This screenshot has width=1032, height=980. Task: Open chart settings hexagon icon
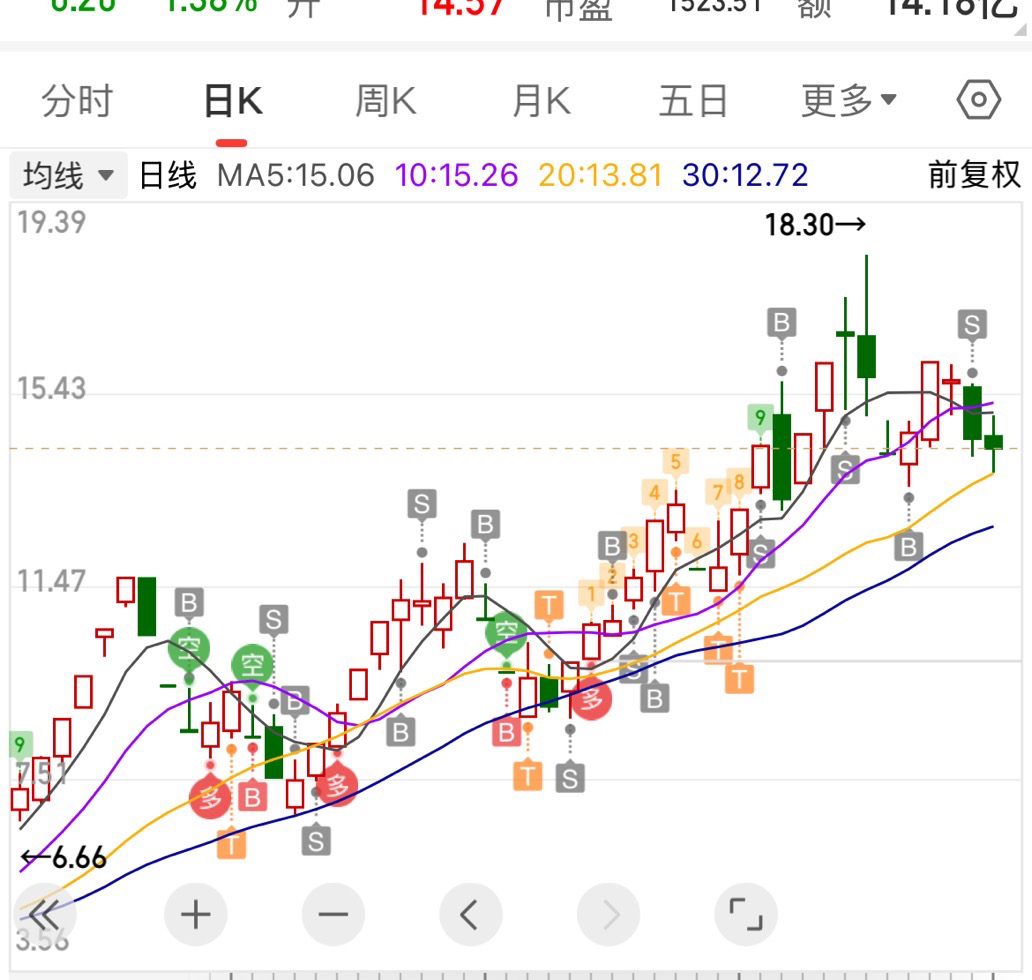(979, 100)
